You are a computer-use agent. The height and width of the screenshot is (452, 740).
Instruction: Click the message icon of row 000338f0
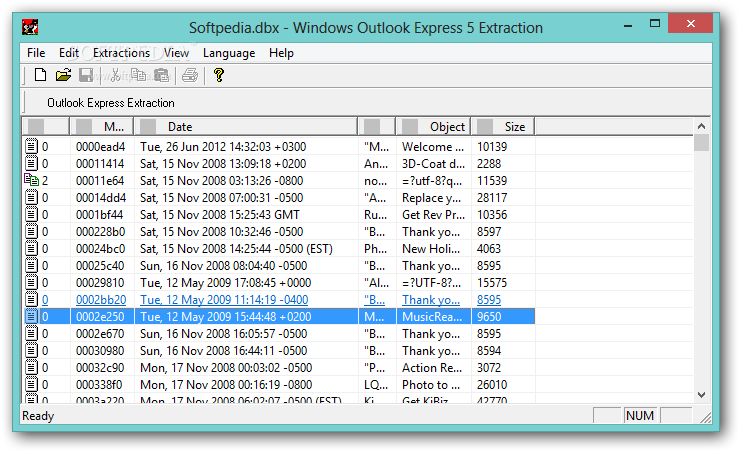[31, 384]
